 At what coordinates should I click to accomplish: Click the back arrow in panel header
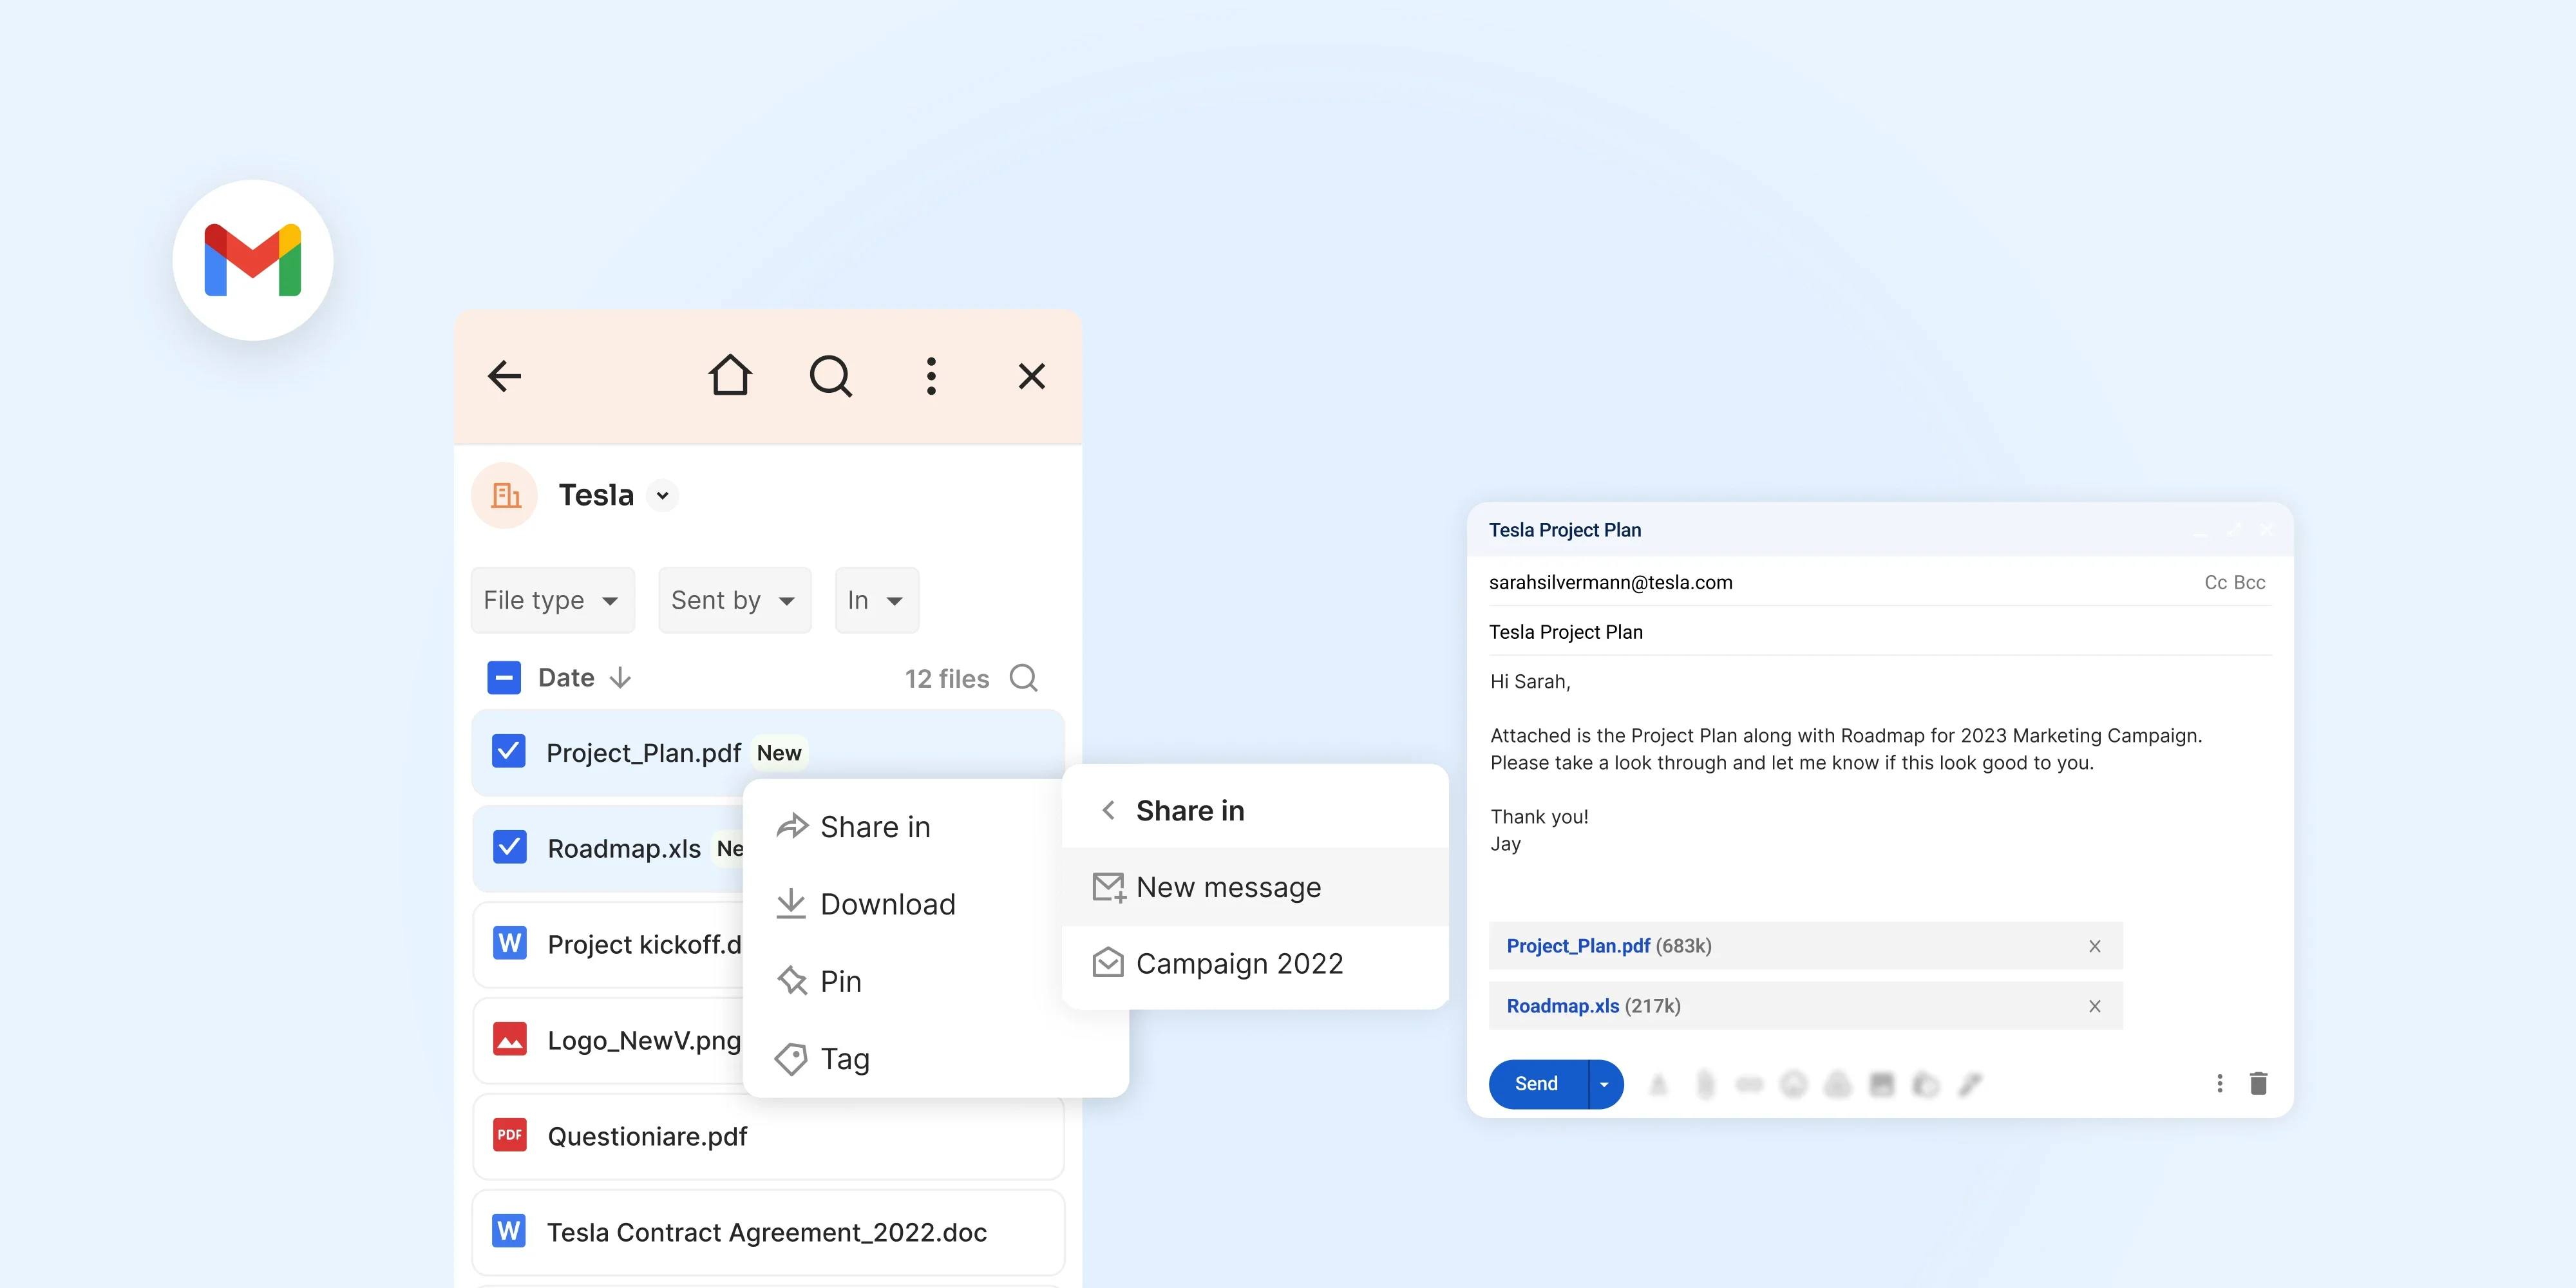coord(504,376)
